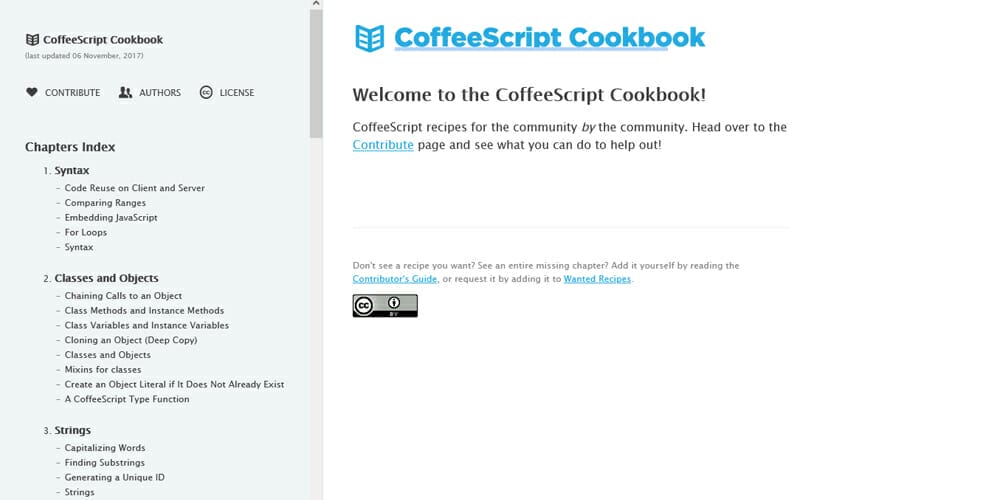The width and height of the screenshot is (1000, 500).
Task: Open the Capitalizing Words recipe
Action: point(105,448)
